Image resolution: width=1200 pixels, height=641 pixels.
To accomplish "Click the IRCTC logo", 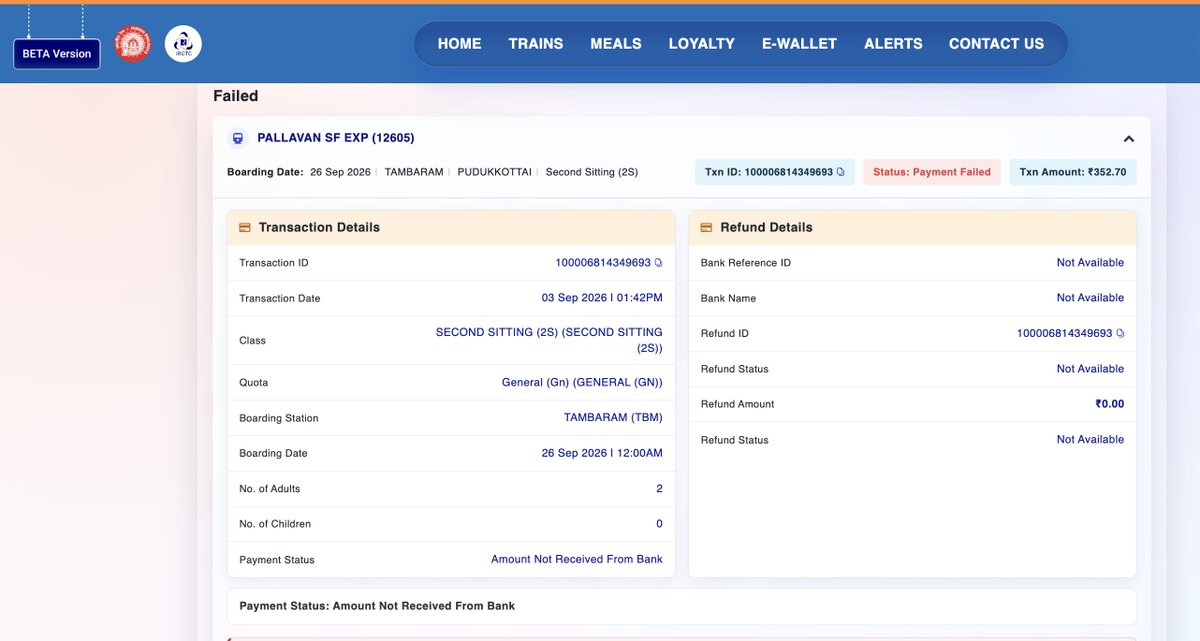I will click(x=183, y=44).
